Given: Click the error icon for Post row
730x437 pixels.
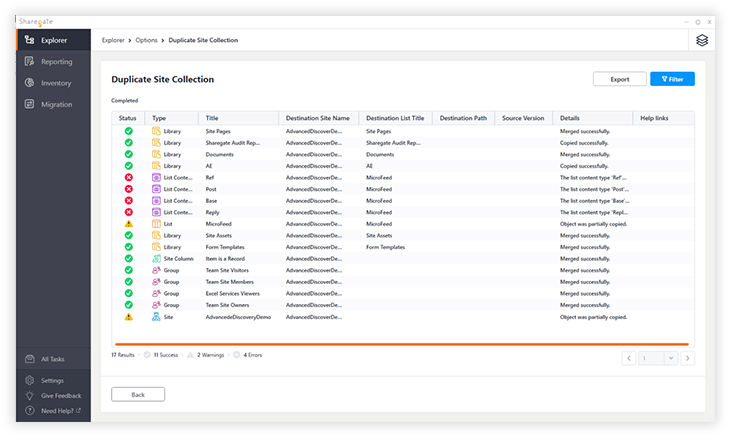Looking at the screenshot, I should click(x=128, y=189).
